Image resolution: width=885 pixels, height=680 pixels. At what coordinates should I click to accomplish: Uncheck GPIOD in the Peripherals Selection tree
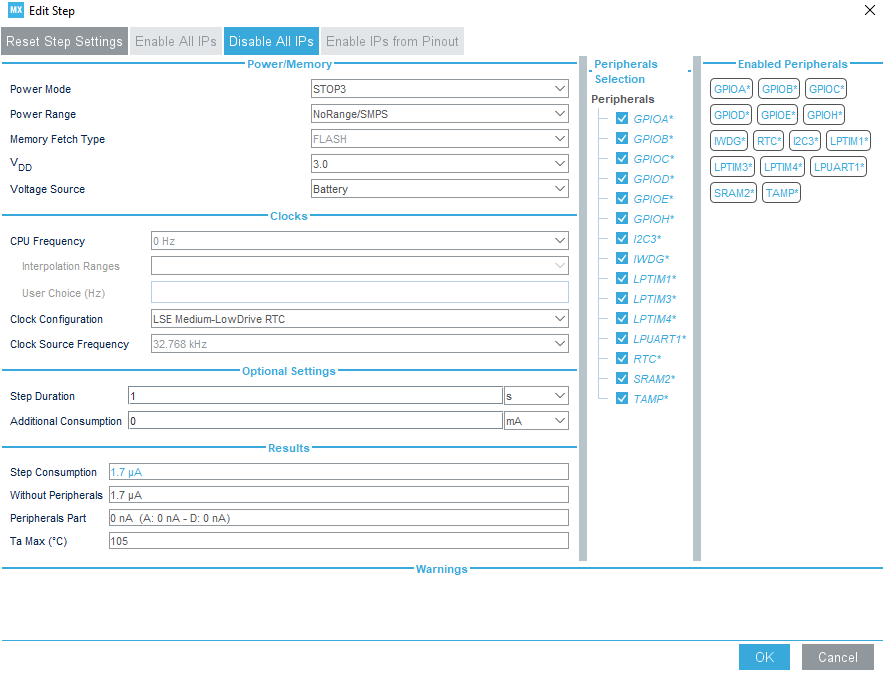622,178
